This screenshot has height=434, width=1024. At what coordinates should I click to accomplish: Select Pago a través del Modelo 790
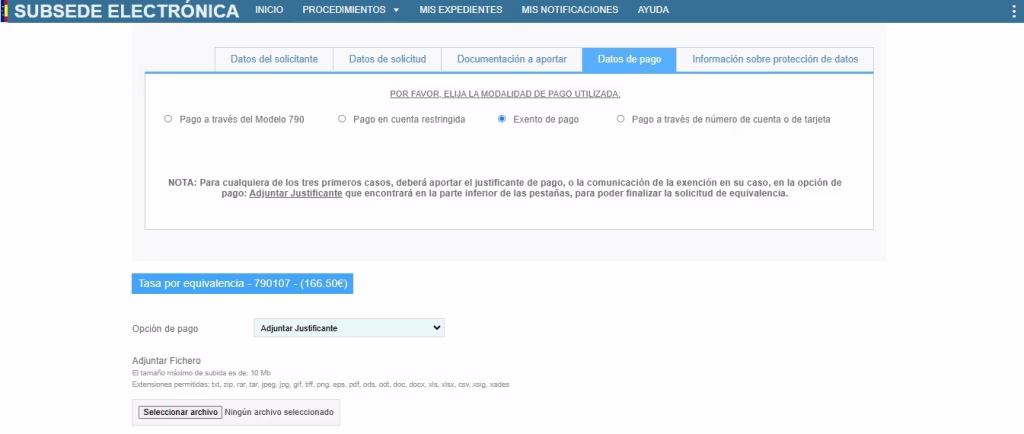pos(168,119)
